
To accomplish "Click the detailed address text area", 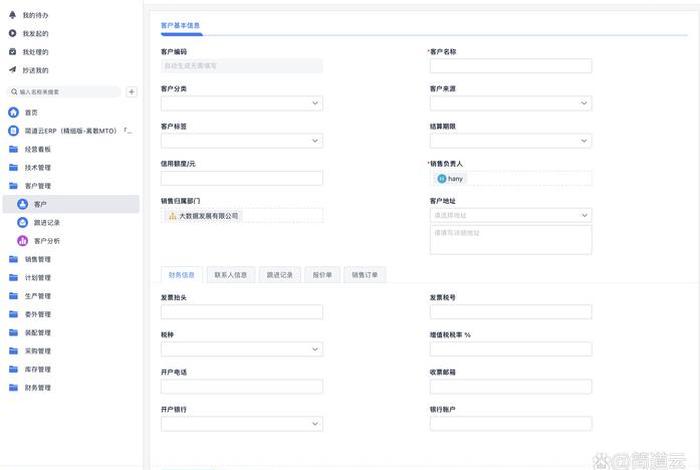I will tap(511, 240).
